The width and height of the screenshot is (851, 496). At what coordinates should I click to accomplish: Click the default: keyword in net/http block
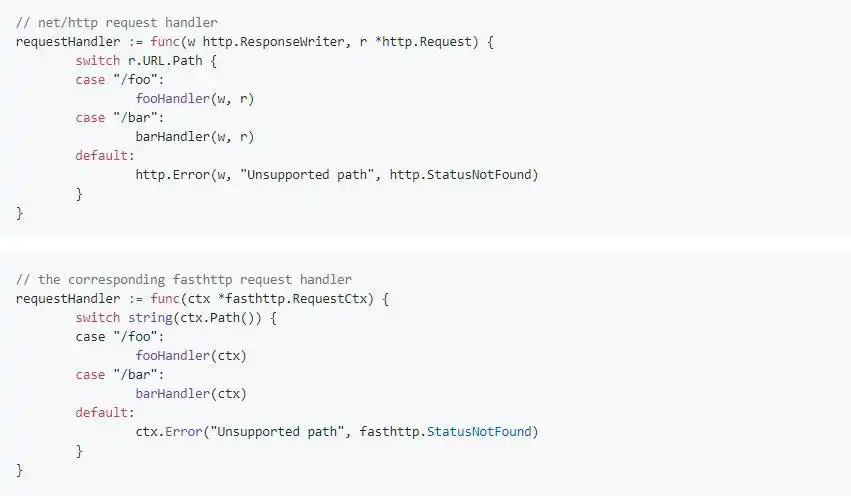105,155
